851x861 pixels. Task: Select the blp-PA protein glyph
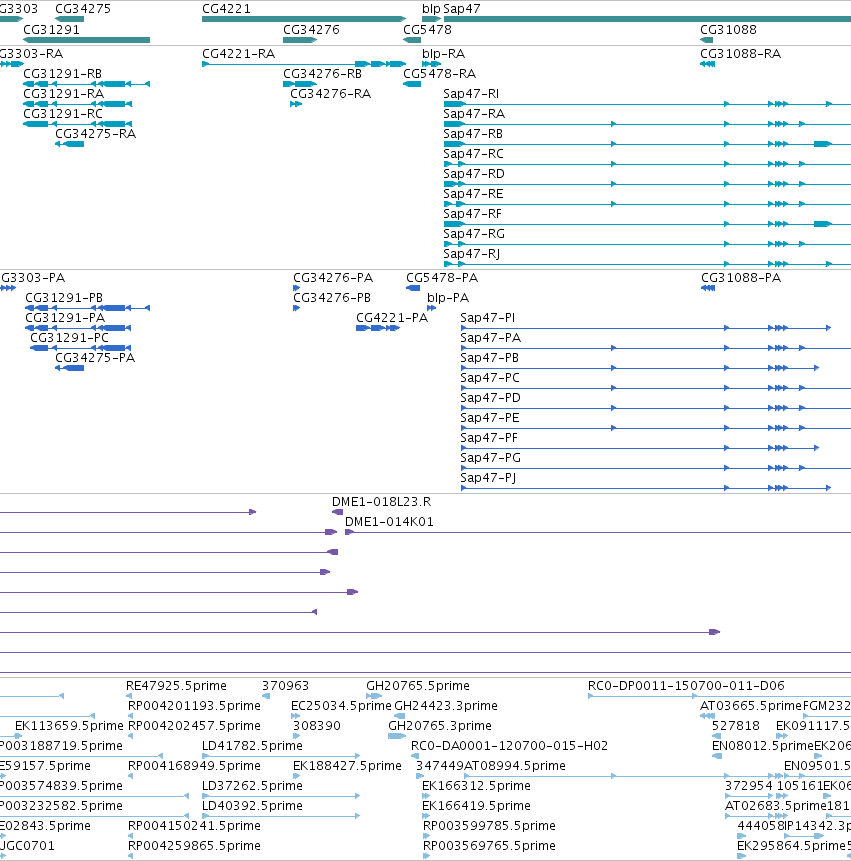click(x=432, y=308)
